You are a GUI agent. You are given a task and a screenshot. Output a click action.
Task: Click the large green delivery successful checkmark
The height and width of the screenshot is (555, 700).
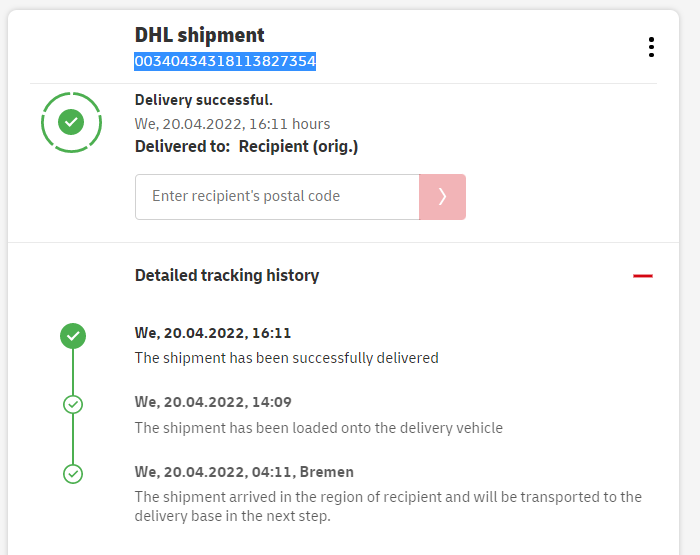point(71,122)
